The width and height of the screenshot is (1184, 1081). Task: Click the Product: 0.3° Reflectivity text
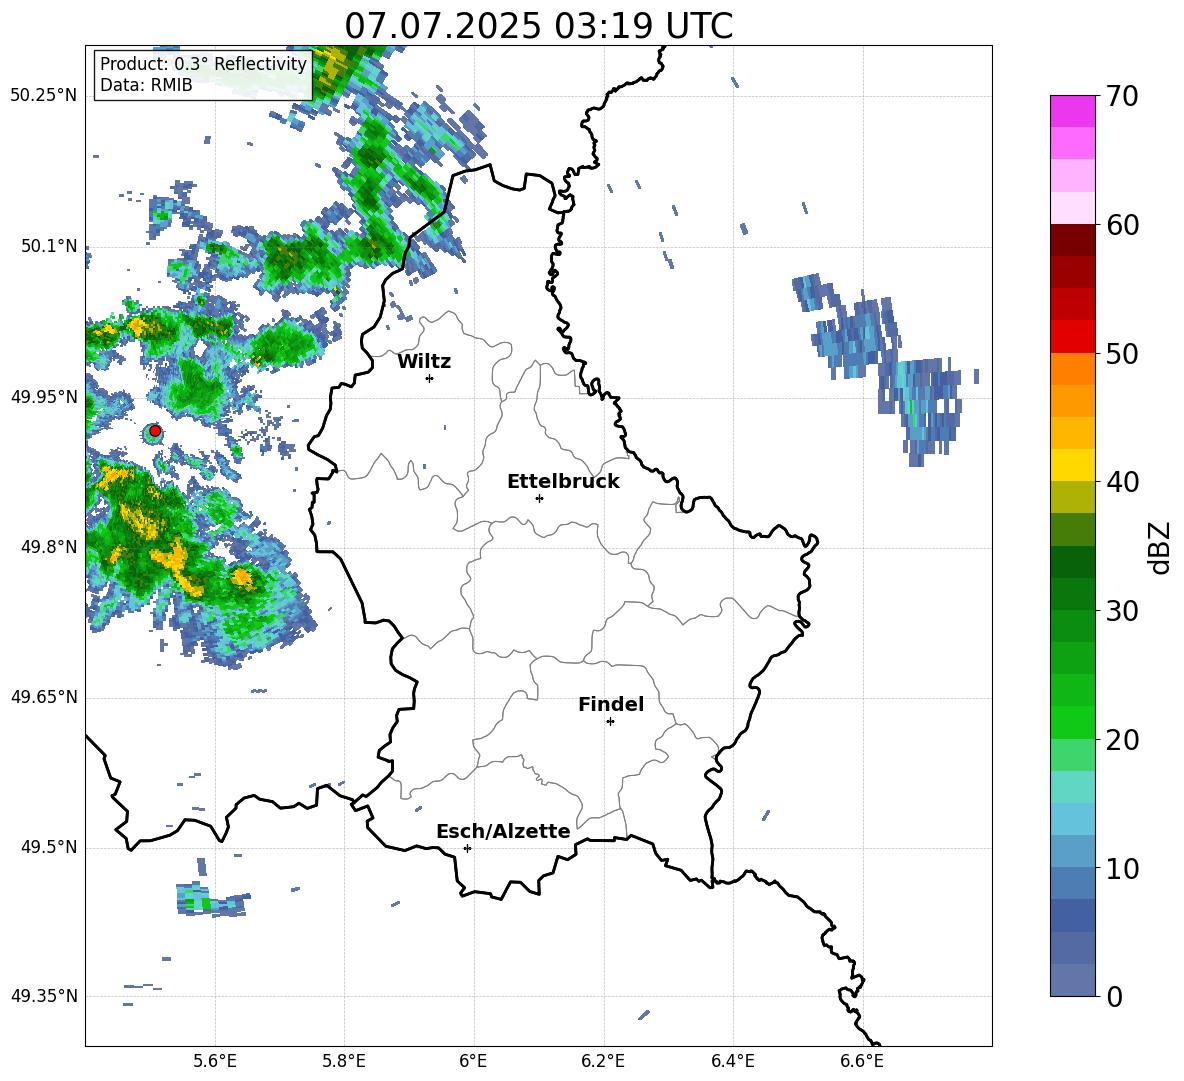tap(203, 64)
